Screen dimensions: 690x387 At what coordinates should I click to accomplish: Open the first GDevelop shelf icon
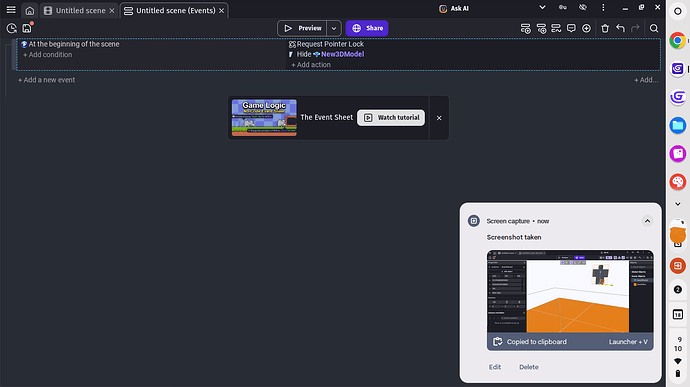click(678, 69)
